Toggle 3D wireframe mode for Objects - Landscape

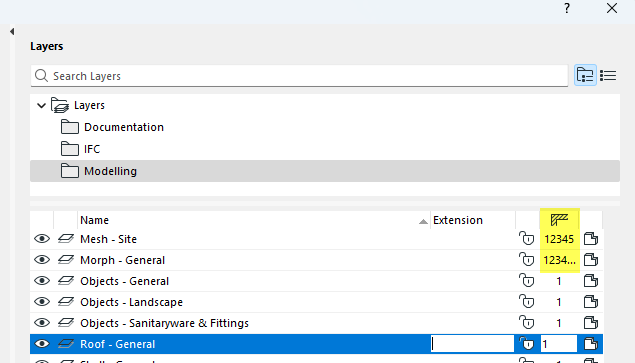pos(66,302)
